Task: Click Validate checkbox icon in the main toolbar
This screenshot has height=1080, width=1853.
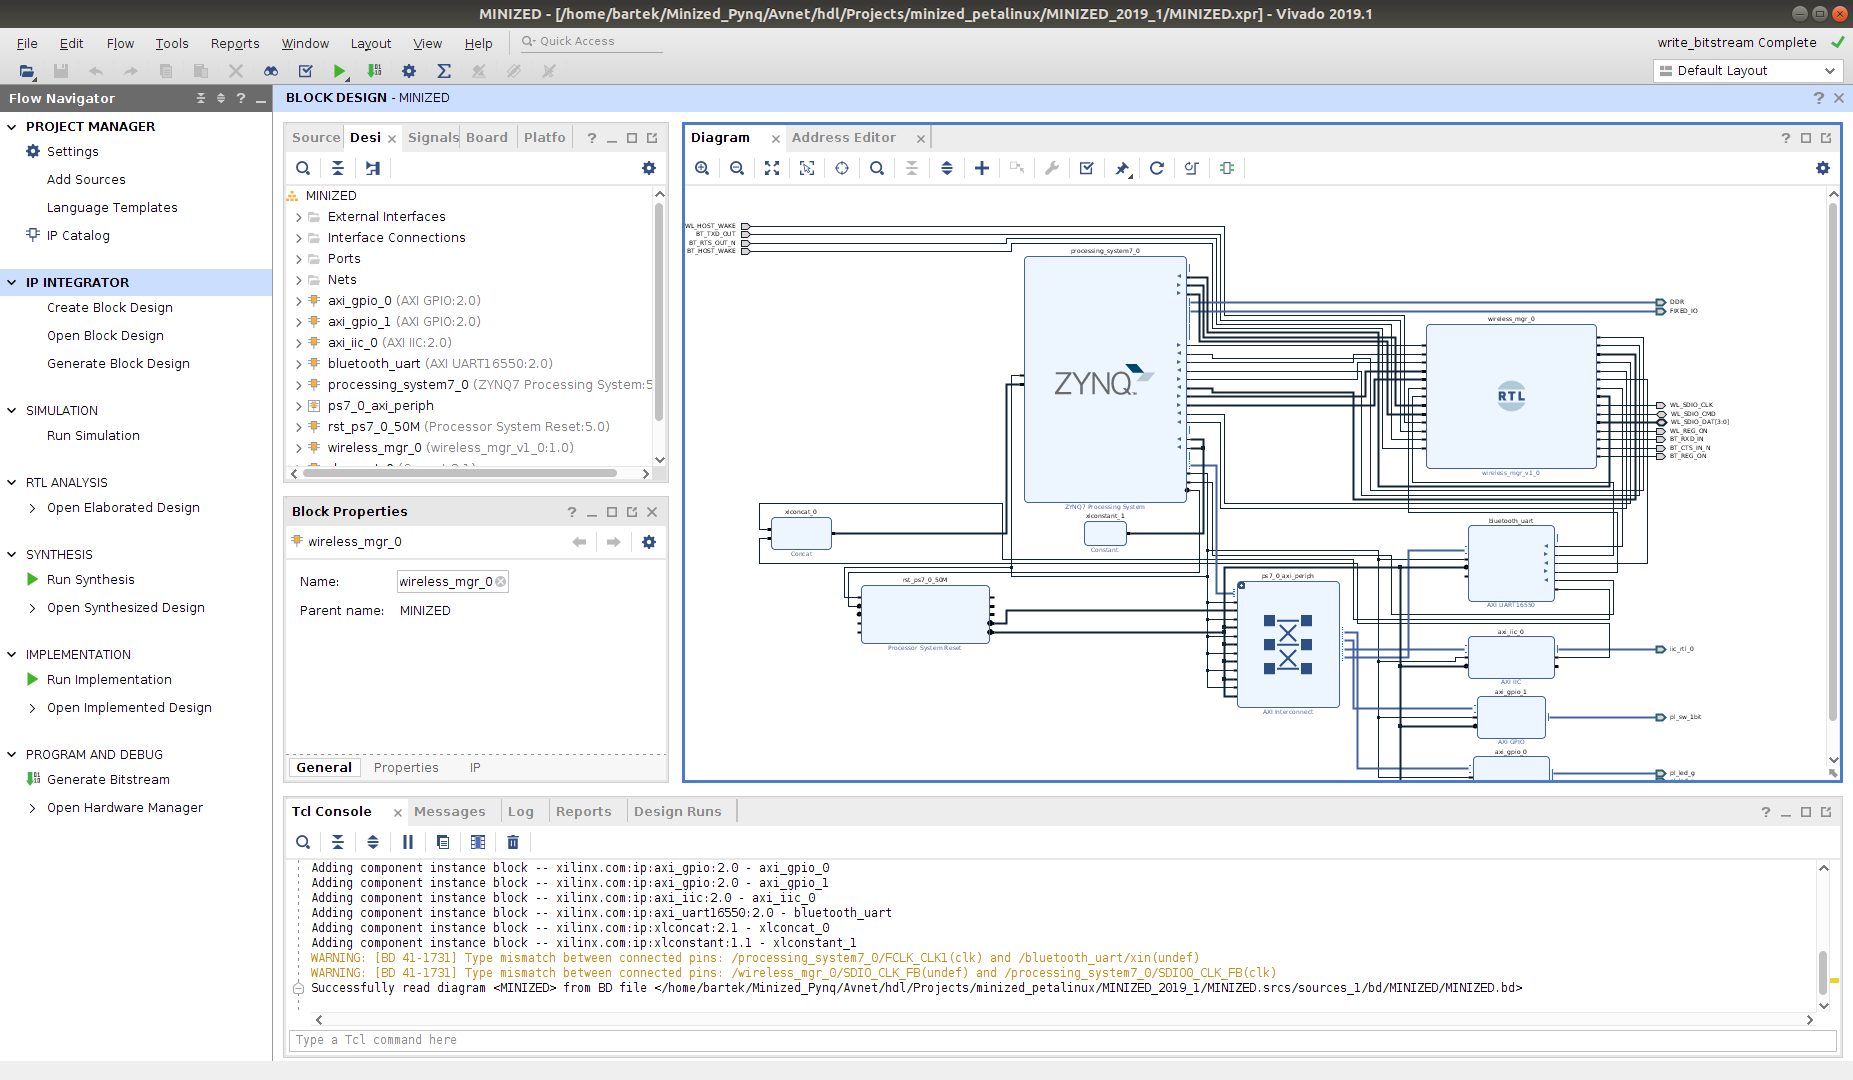Action: [306, 71]
